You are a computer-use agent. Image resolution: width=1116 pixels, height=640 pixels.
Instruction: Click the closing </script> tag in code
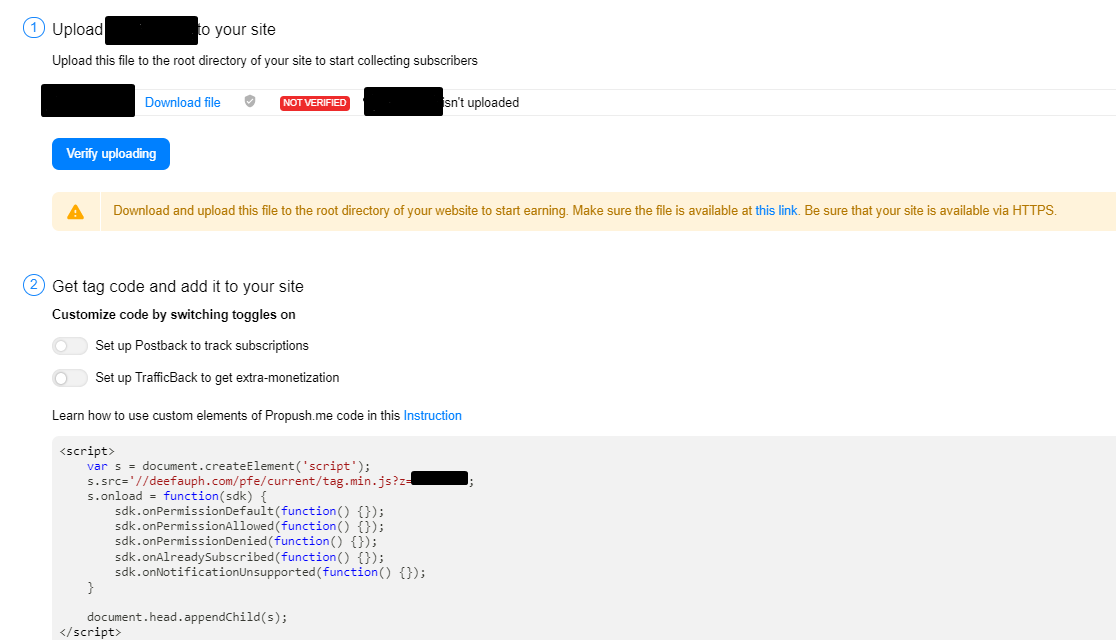(x=91, y=632)
